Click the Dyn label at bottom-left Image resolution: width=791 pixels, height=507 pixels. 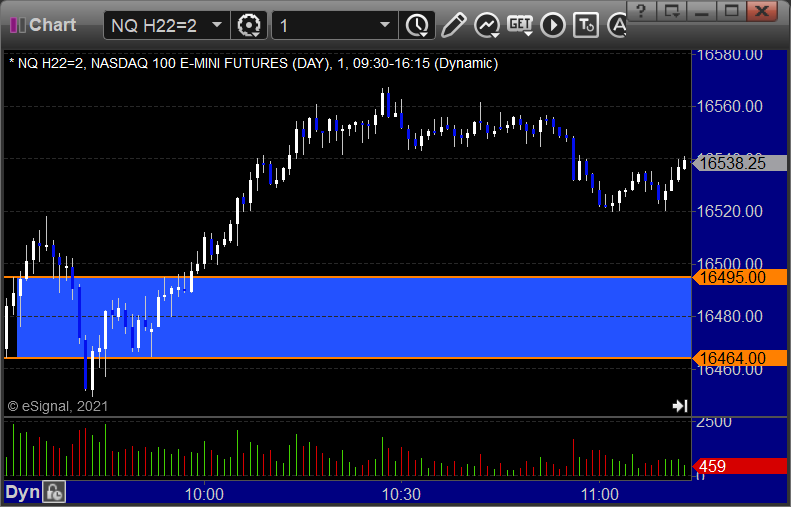coord(22,492)
